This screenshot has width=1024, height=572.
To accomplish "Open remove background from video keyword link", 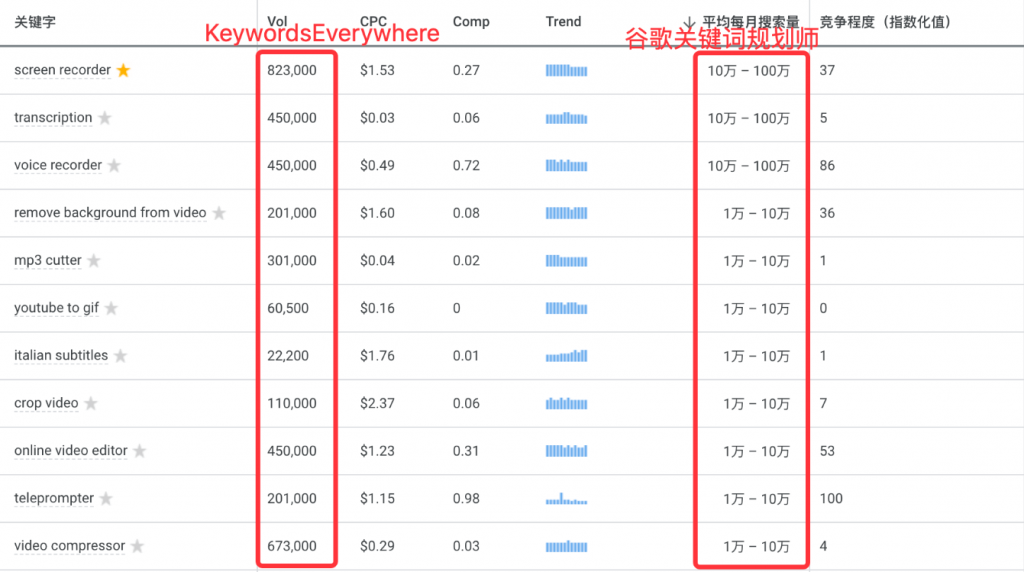I will point(110,213).
